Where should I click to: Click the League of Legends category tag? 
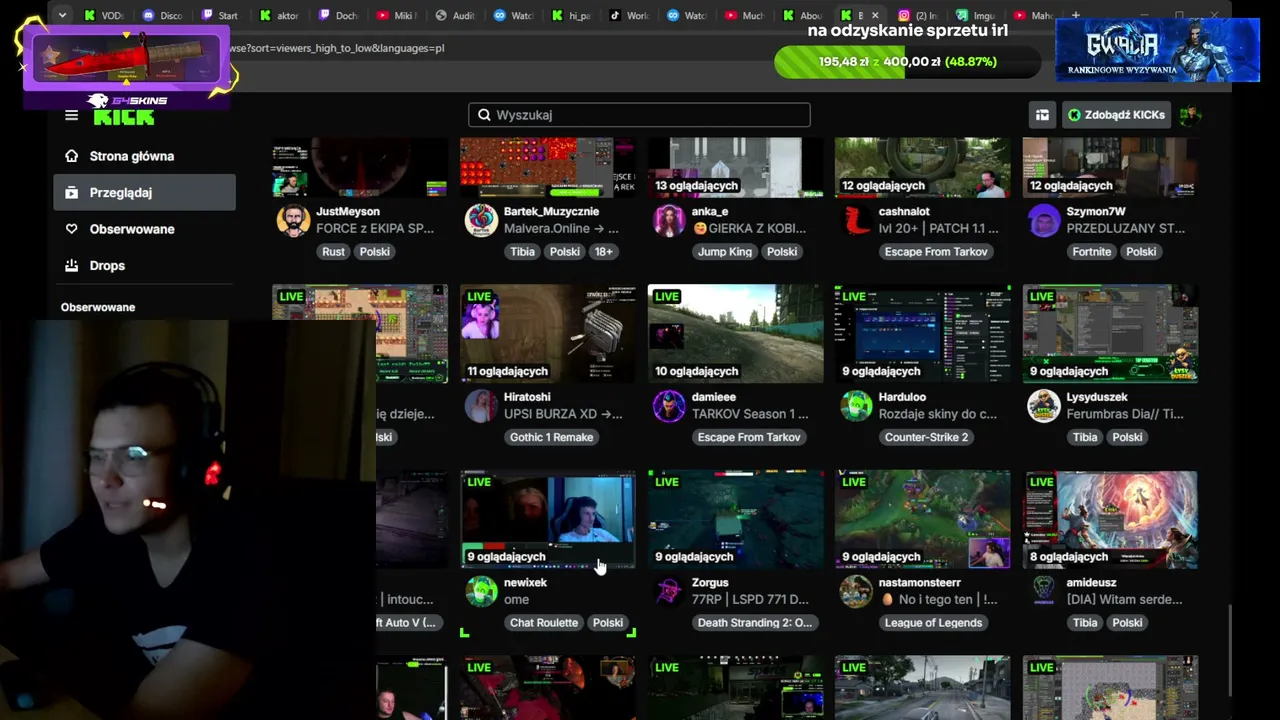click(933, 623)
